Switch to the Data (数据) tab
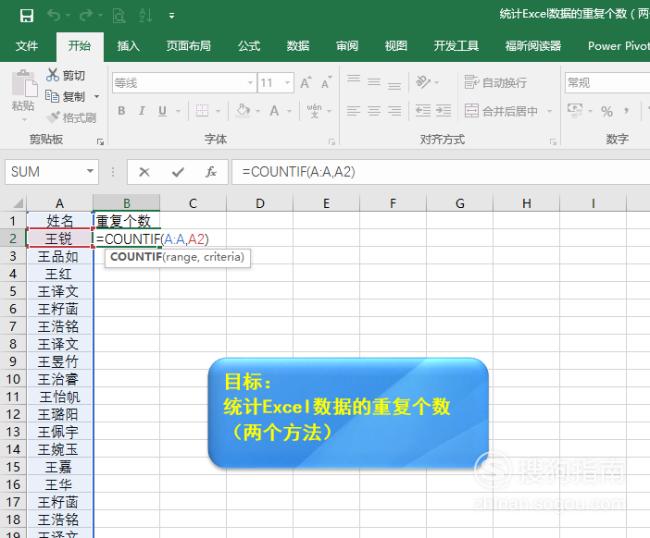 (x=298, y=46)
